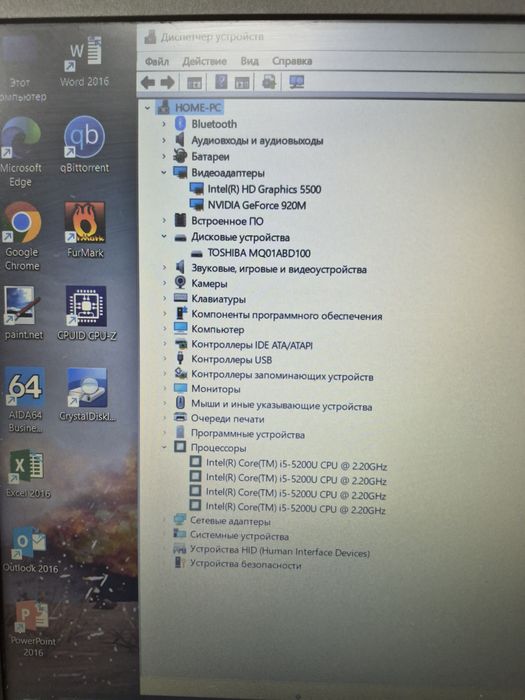Click the Back arrow toolbar button
The height and width of the screenshot is (700, 525).
[148, 82]
